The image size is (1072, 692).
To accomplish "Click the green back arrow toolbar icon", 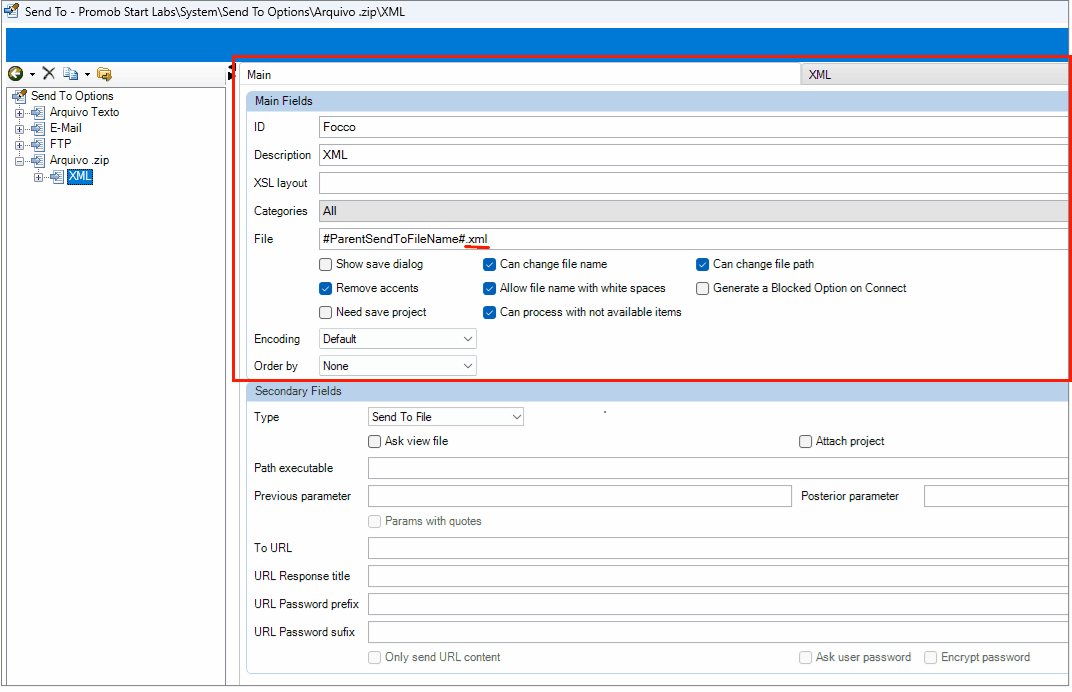I will pyautogui.click(x=15, y=73).
